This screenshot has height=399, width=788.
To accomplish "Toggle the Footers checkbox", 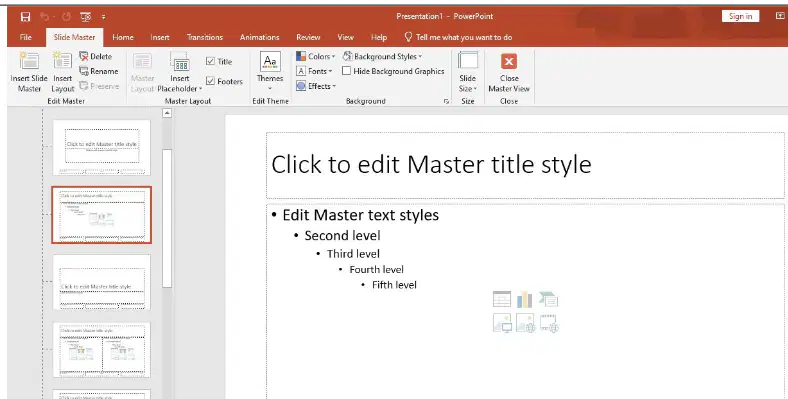I will [x=224, y=81].
